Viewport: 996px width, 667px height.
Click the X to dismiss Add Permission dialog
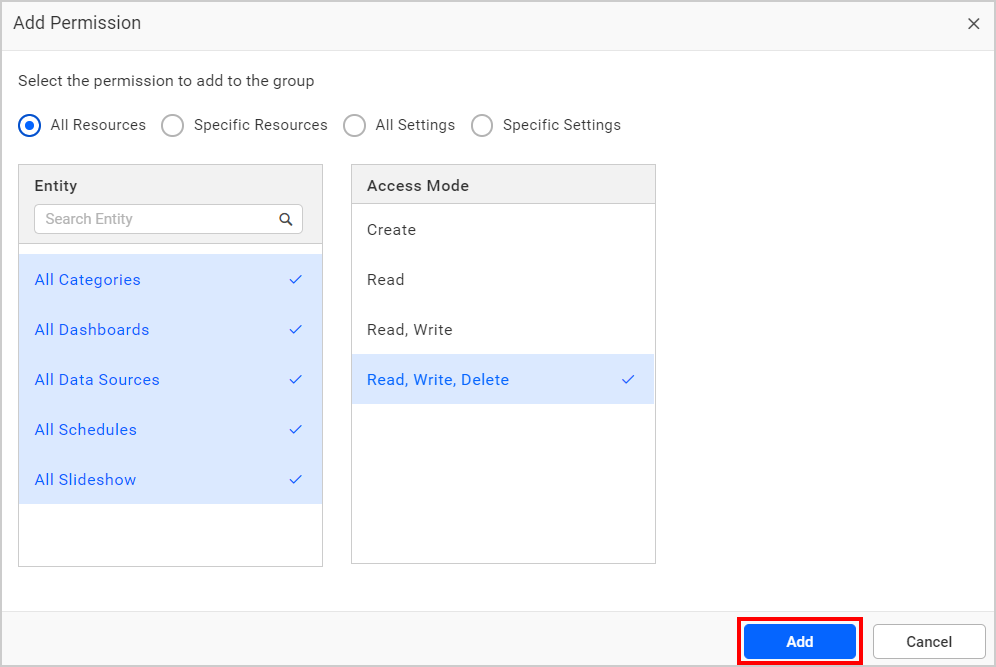[x=973, y=23]
